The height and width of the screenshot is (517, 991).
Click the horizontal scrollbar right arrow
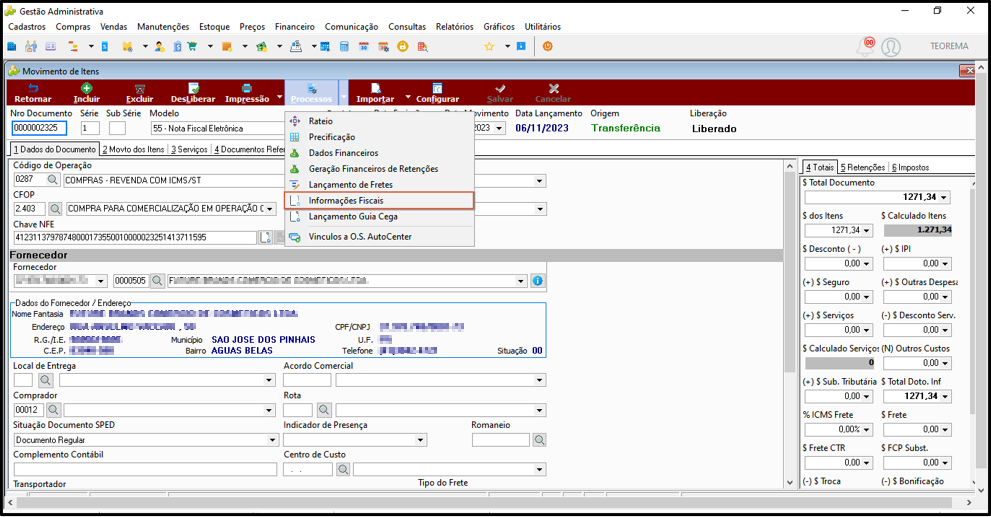click(969, 502)
